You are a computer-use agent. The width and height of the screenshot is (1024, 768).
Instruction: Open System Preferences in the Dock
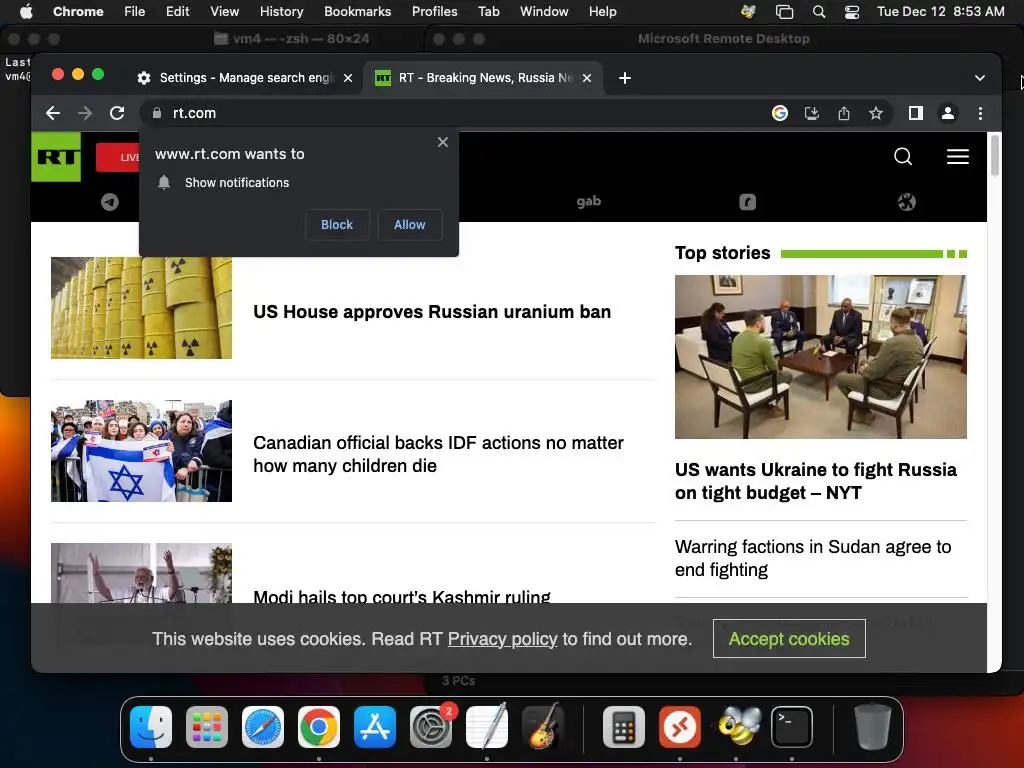click(431, 726)
